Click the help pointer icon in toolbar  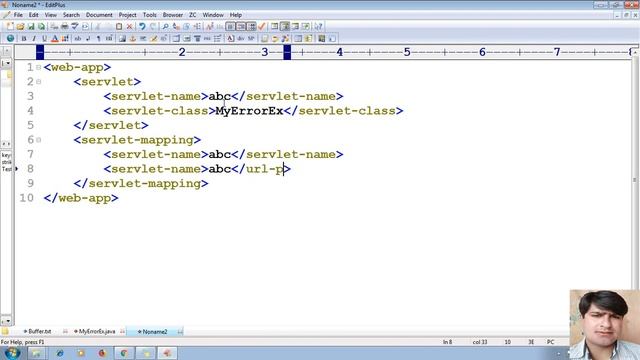tap(318, 27)
